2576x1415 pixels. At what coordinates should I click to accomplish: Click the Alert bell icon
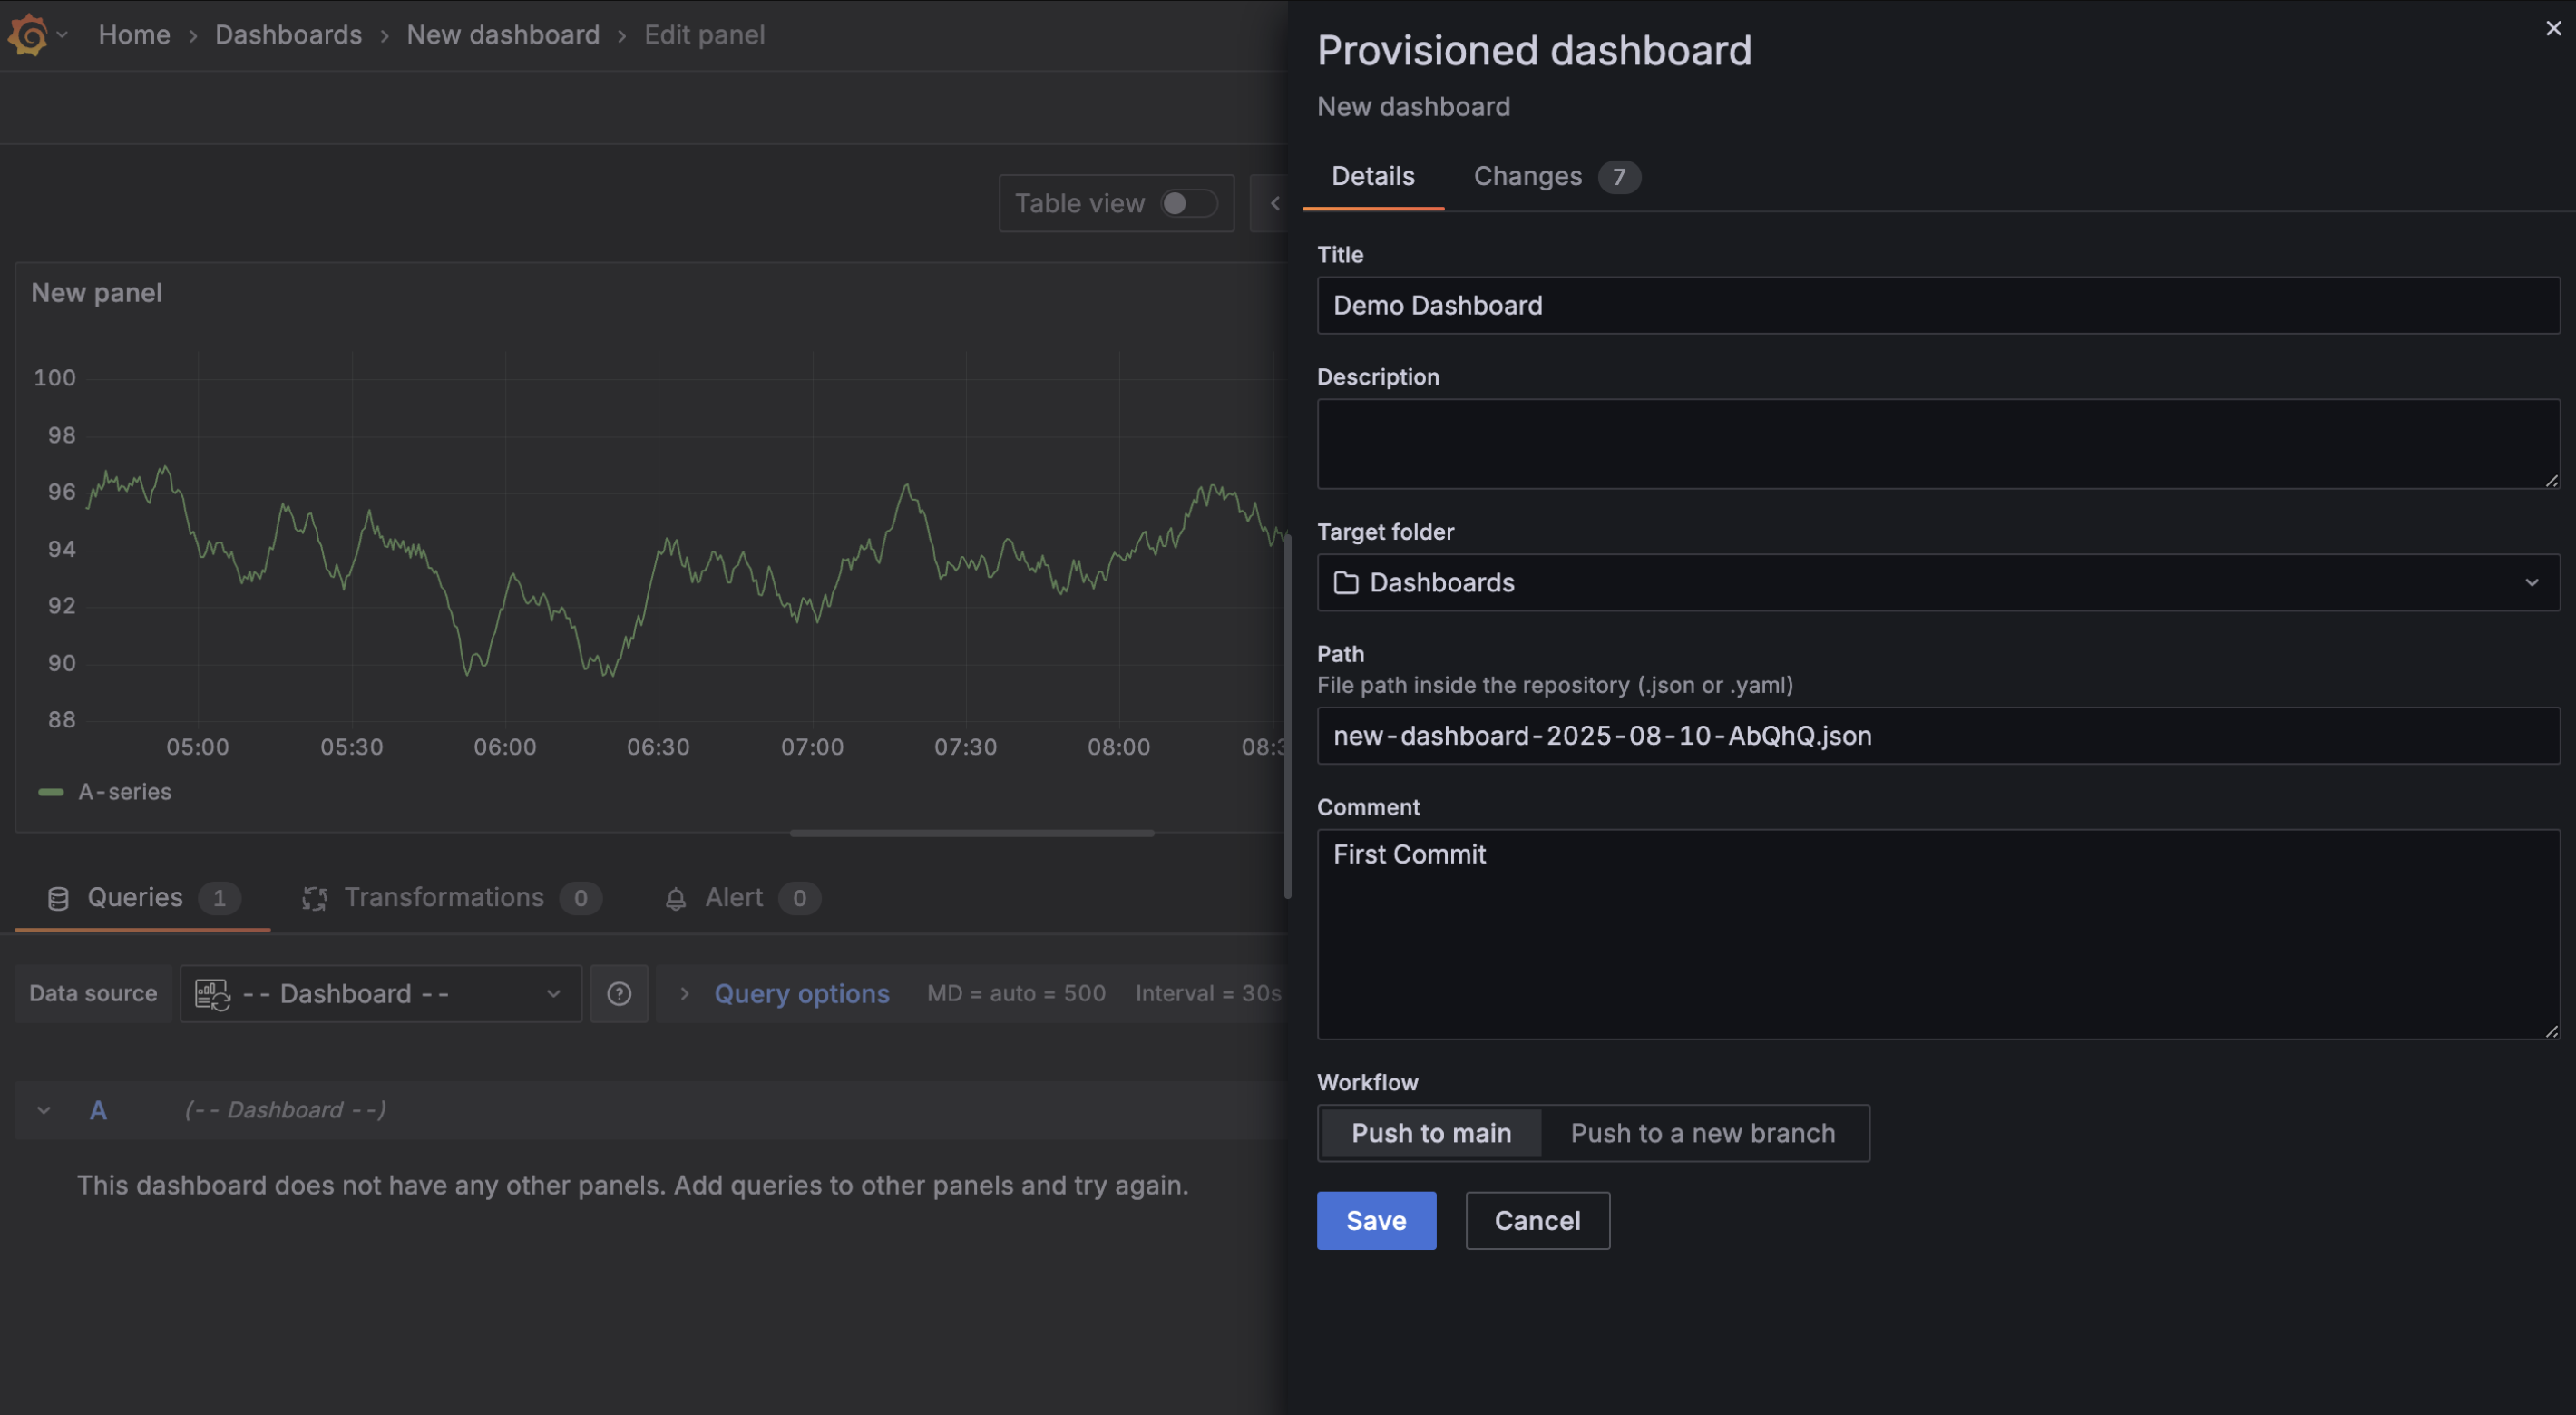click(x=676, y=898)
